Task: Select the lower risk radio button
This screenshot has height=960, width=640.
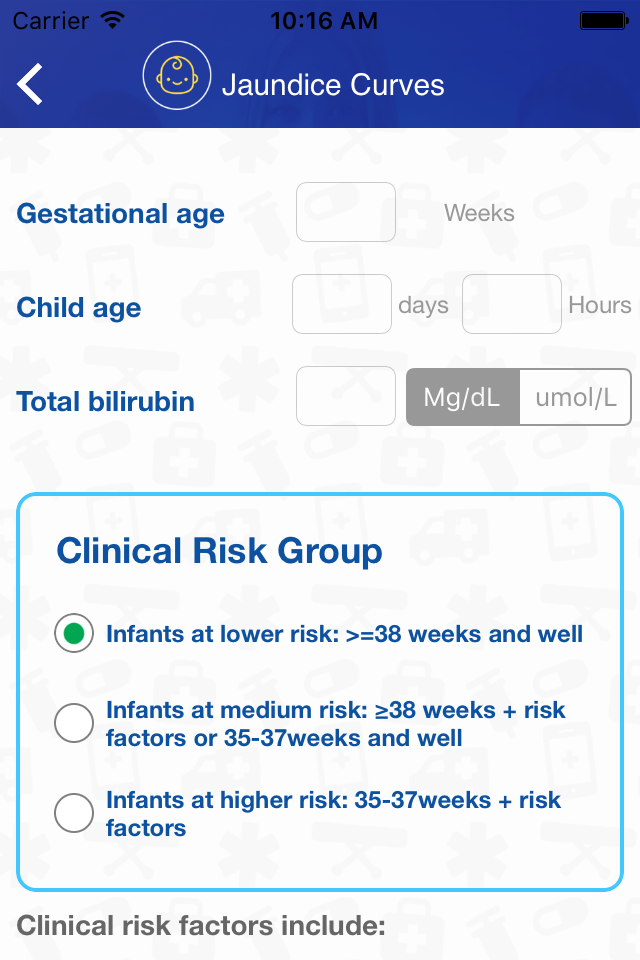Action: (x=74, y=633)
